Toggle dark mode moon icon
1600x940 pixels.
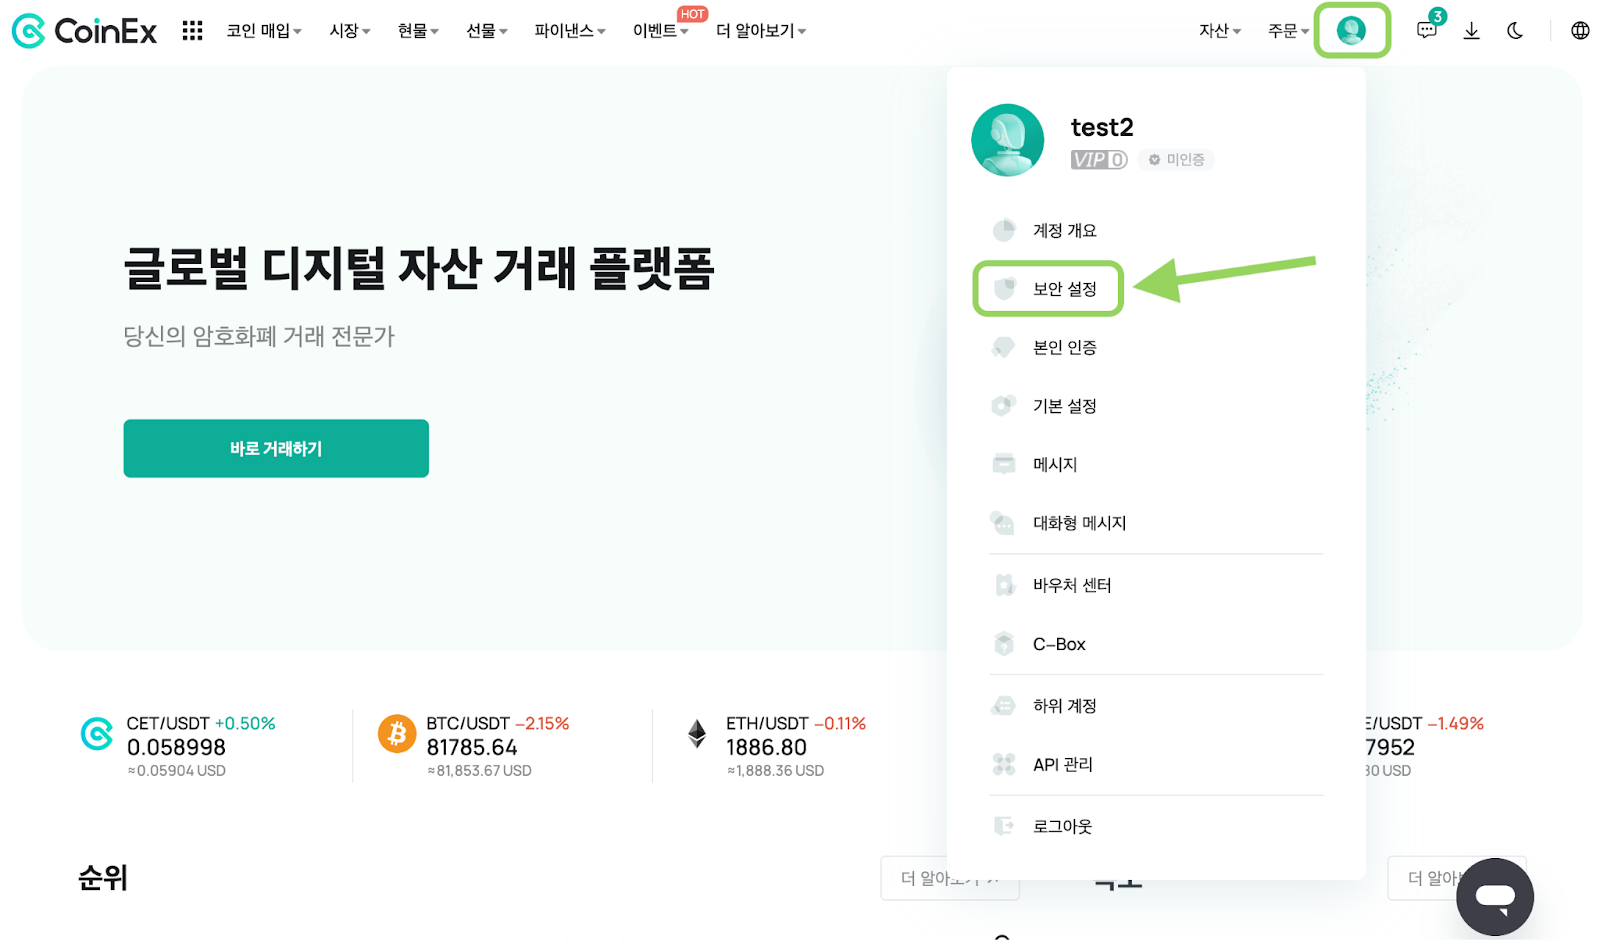tap(1515, 31)
